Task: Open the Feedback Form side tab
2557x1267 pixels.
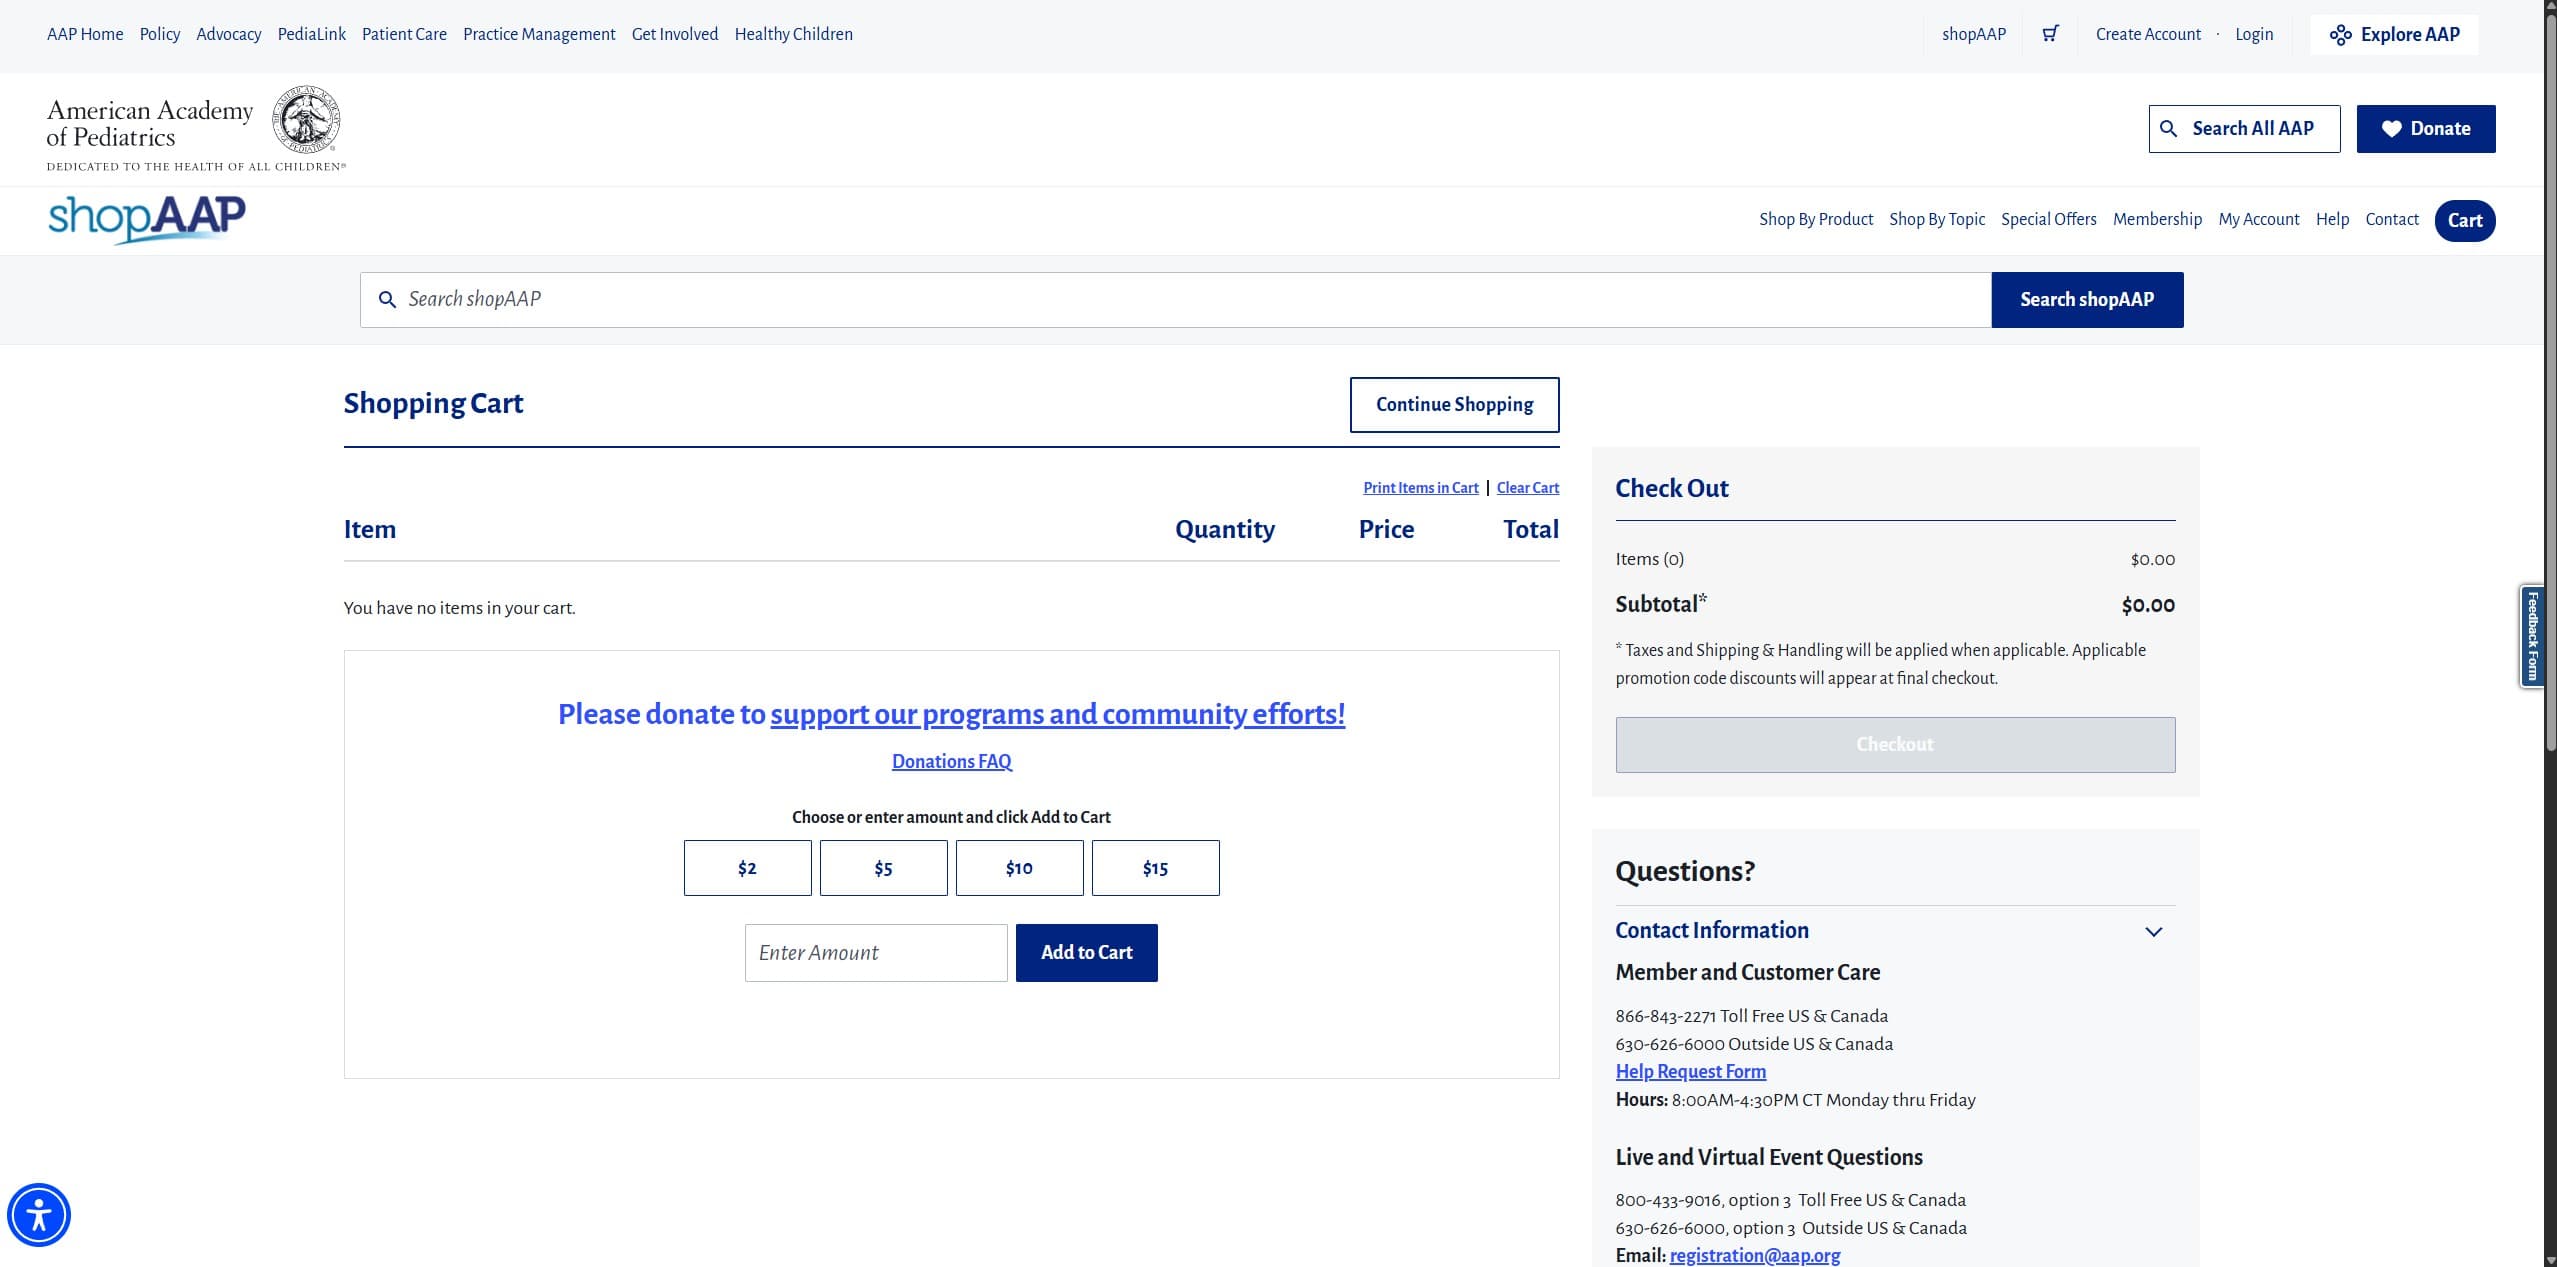Action: click(x=2532, y=636)
